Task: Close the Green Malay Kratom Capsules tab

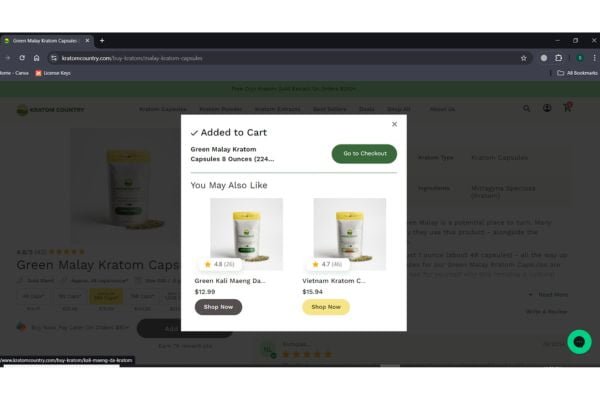Action: coord(87,40)
